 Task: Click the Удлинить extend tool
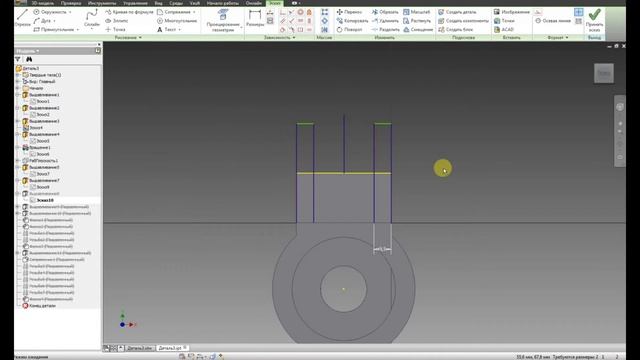(x=384, y=20)
